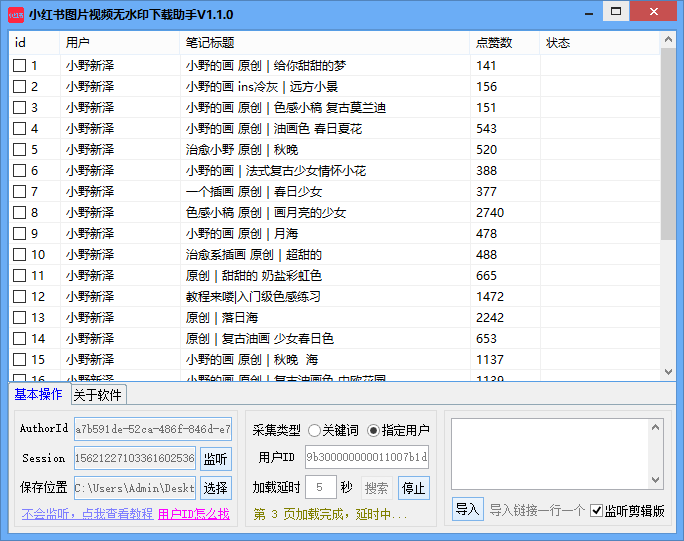Click the Session input field
Image resolution: width=684 pixels, height=541 pixels.
point(135,458)
